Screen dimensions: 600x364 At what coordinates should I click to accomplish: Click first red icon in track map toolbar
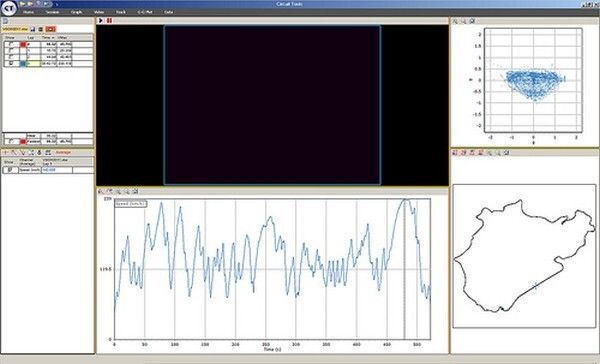(455, 152)
